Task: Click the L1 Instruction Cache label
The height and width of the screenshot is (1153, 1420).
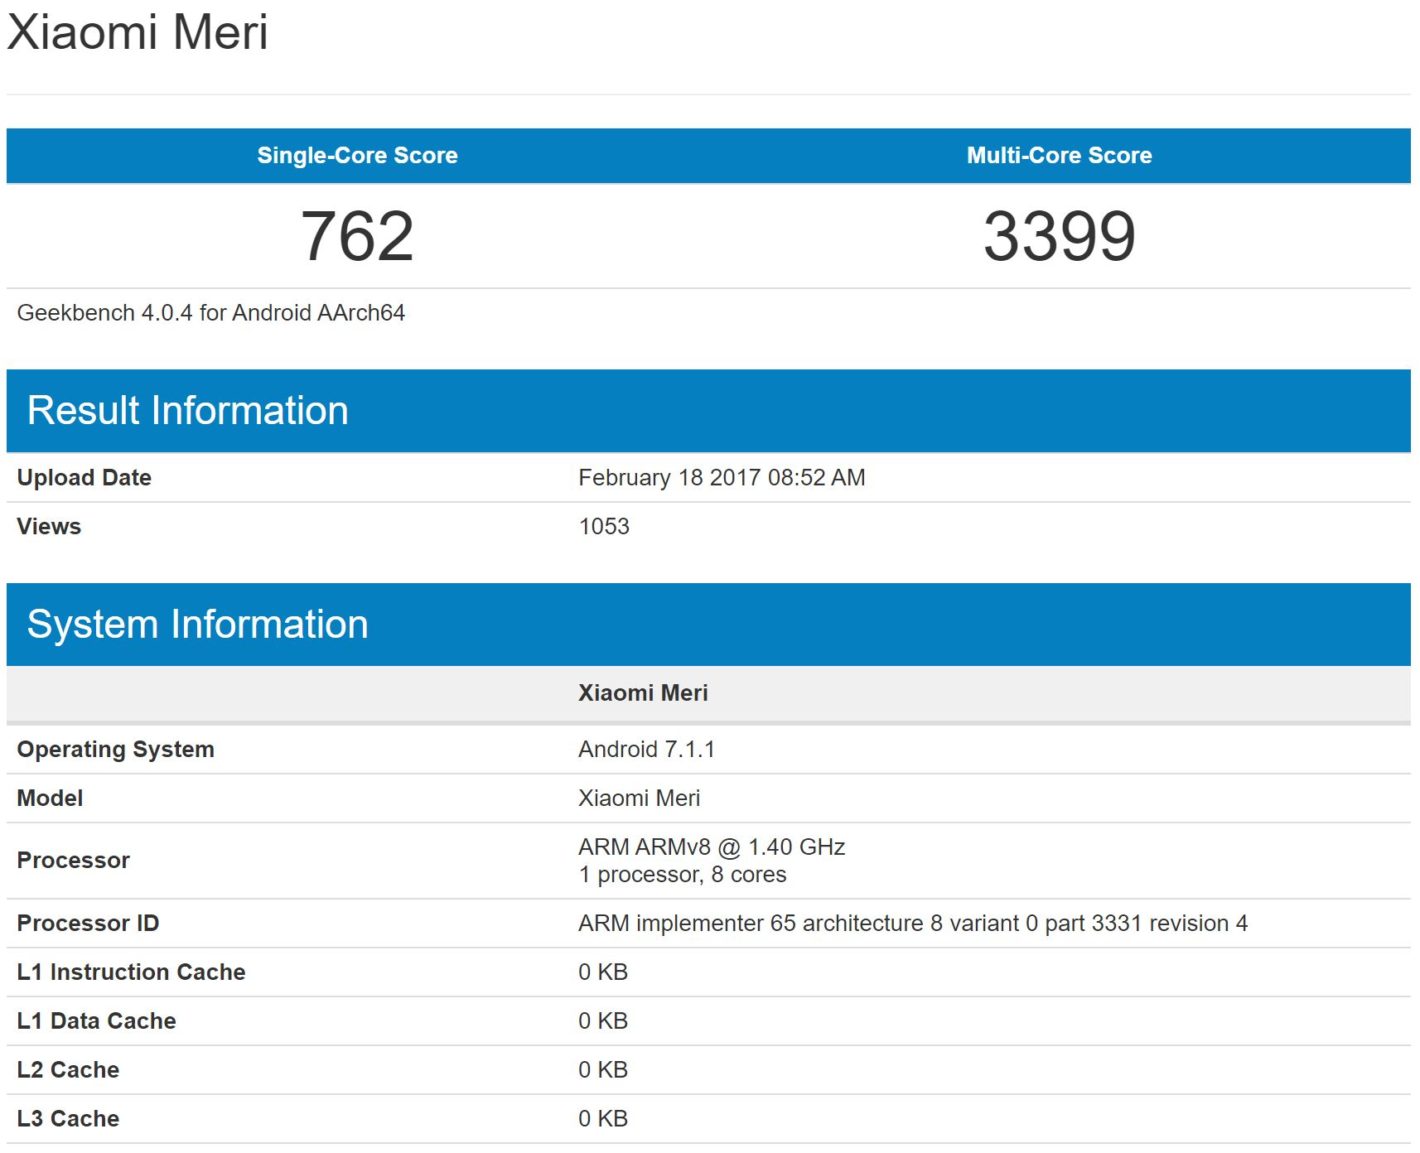Action: 131,971
